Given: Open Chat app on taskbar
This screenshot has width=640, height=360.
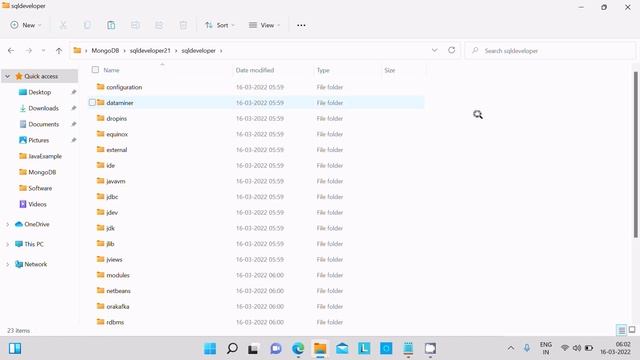Looking at the screenshot, I should pos(276,349).
